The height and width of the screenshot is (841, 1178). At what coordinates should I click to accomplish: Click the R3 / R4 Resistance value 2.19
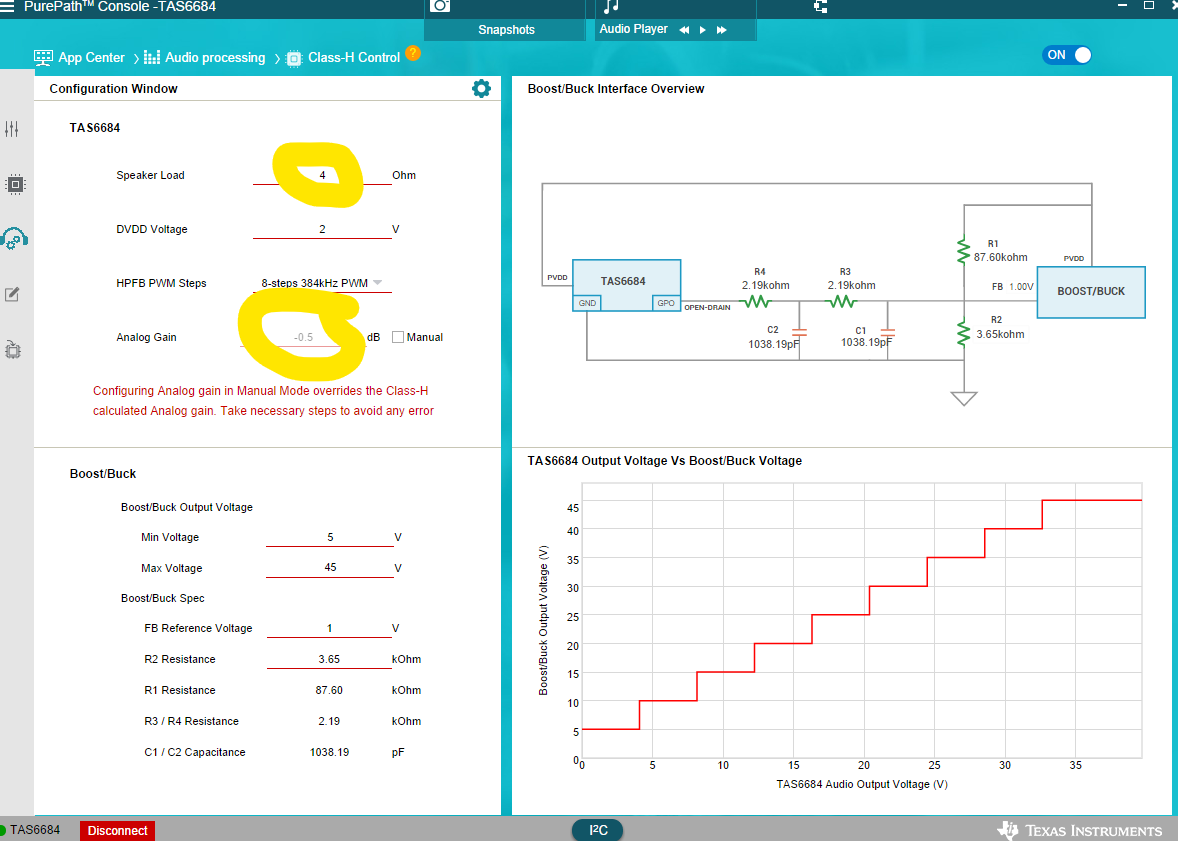pyautogui.click(x=329, y=721)
